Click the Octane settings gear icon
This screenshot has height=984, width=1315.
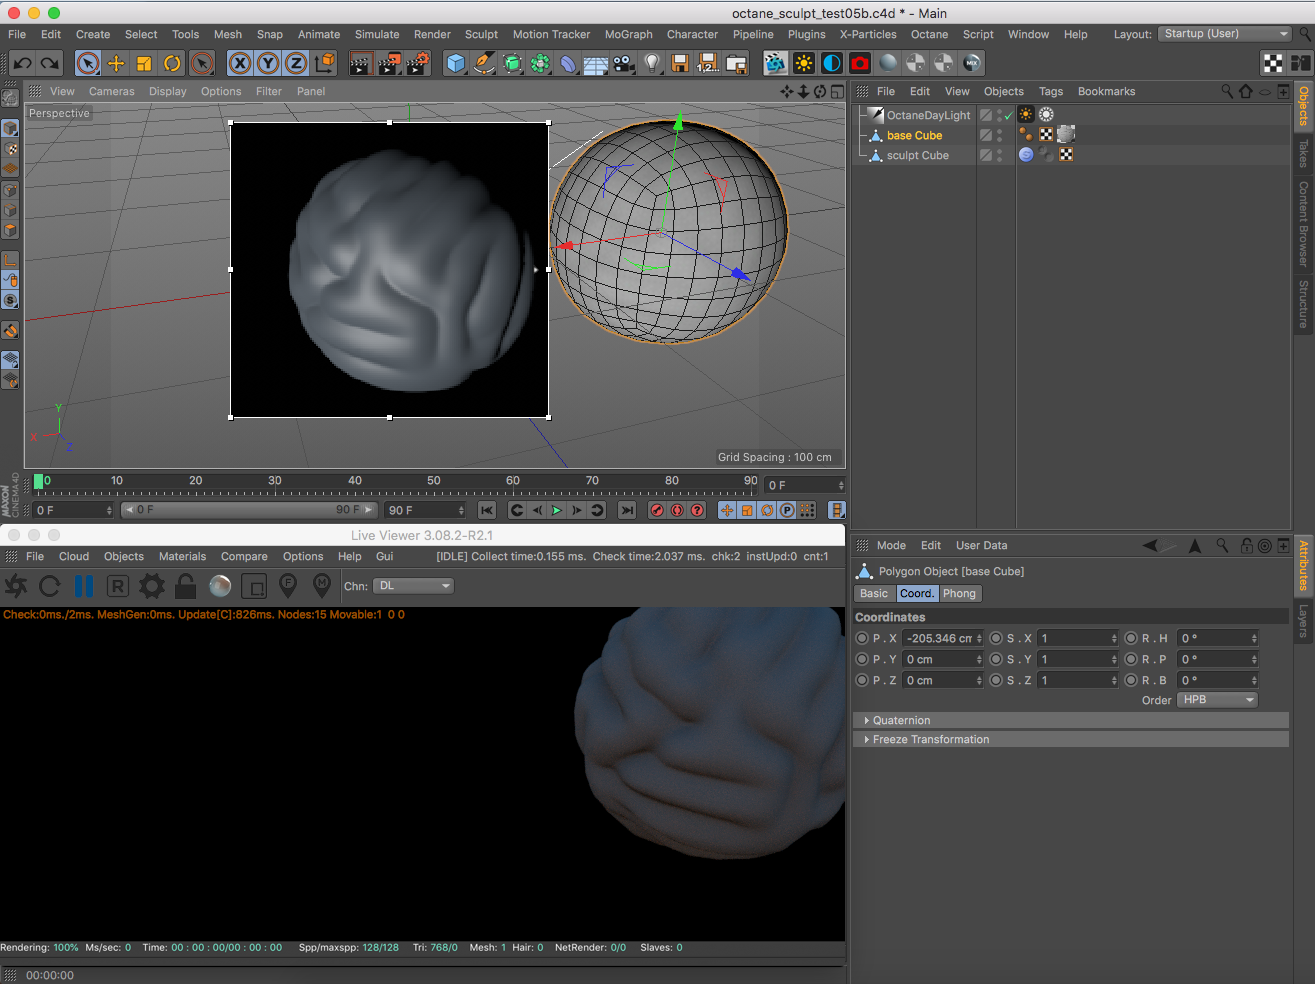(x=152, y=586)
